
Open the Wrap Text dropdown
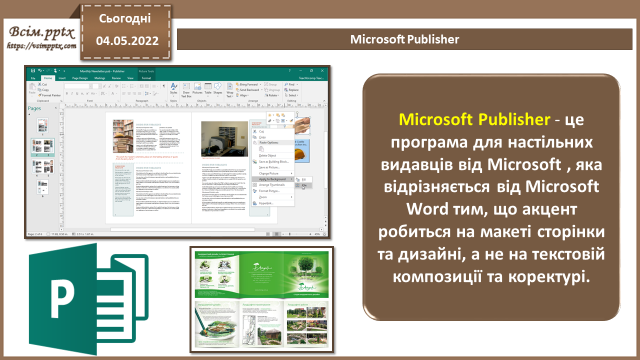230,90
